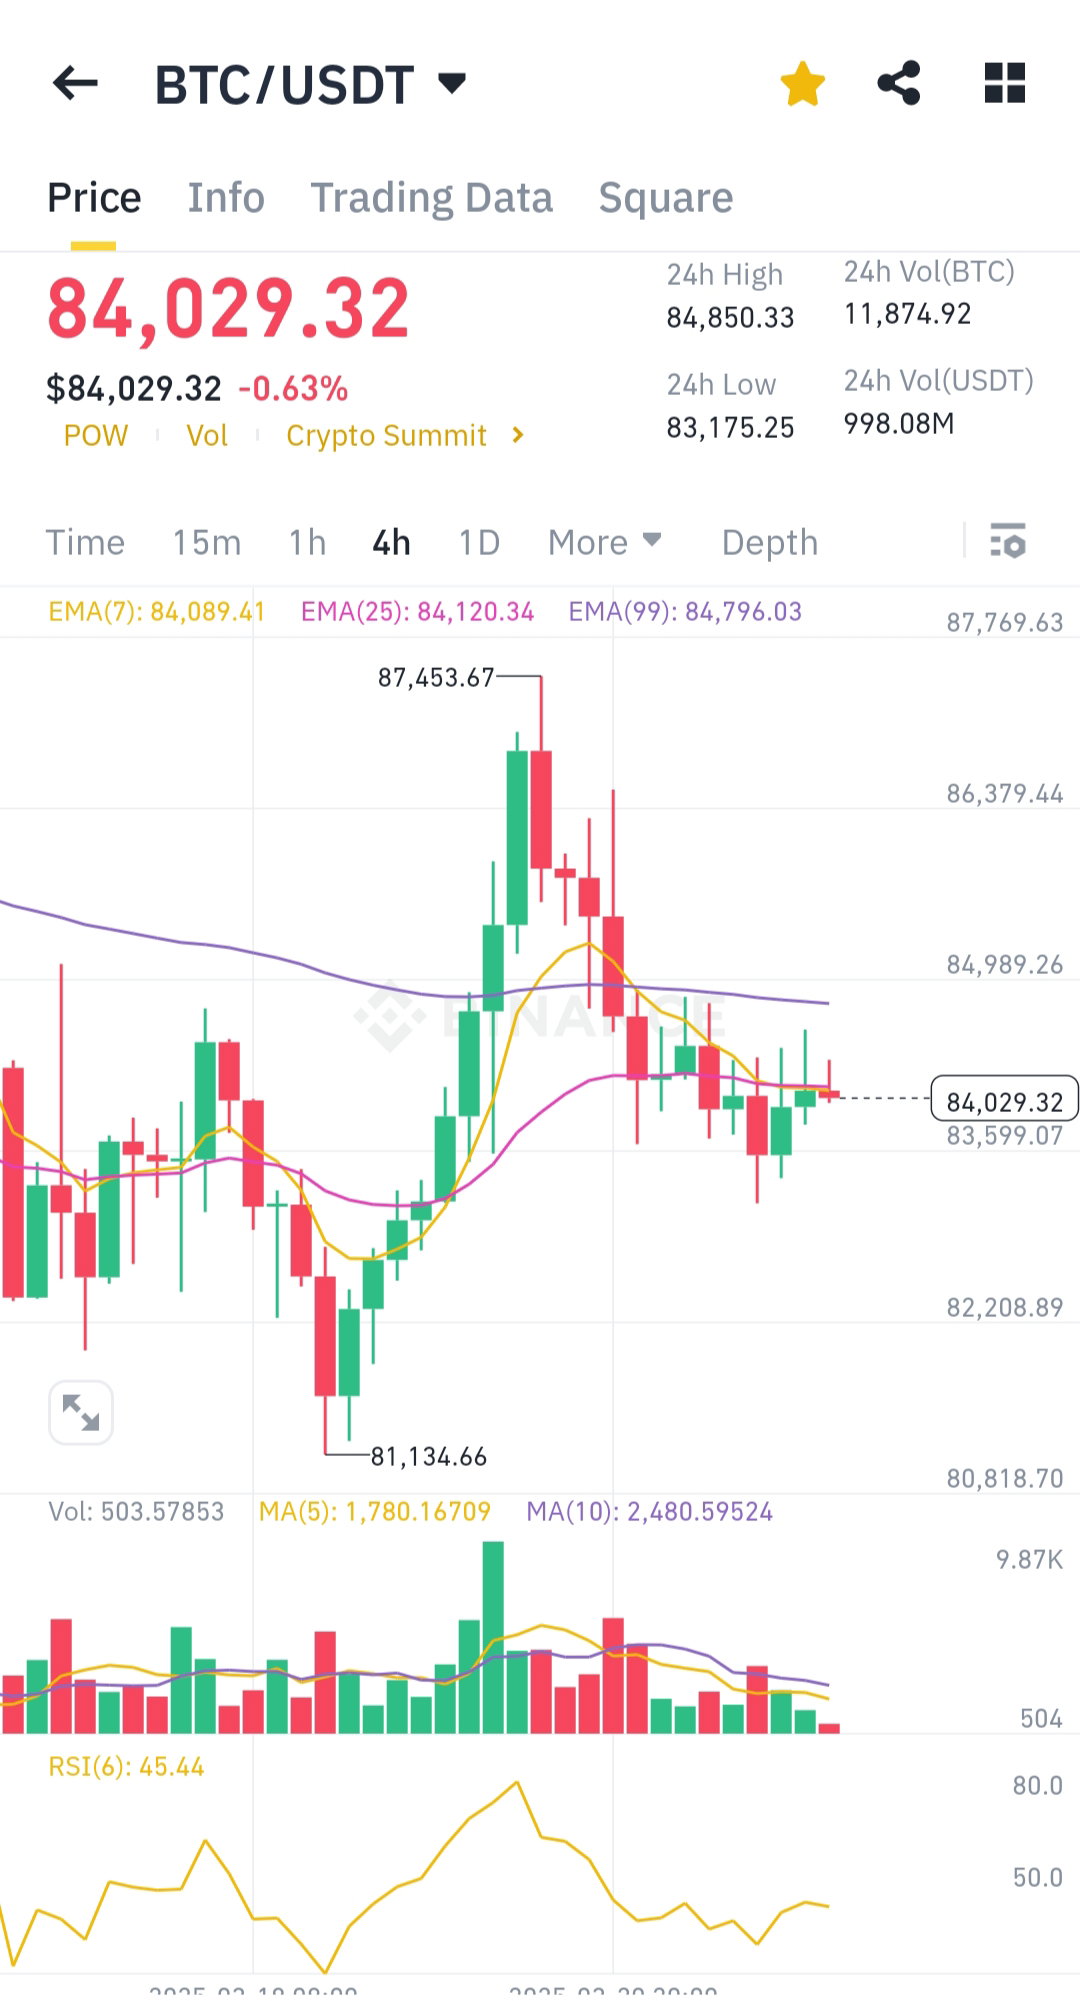Switch to the Info tab
1080x2001 pixels.
(226, 198)
